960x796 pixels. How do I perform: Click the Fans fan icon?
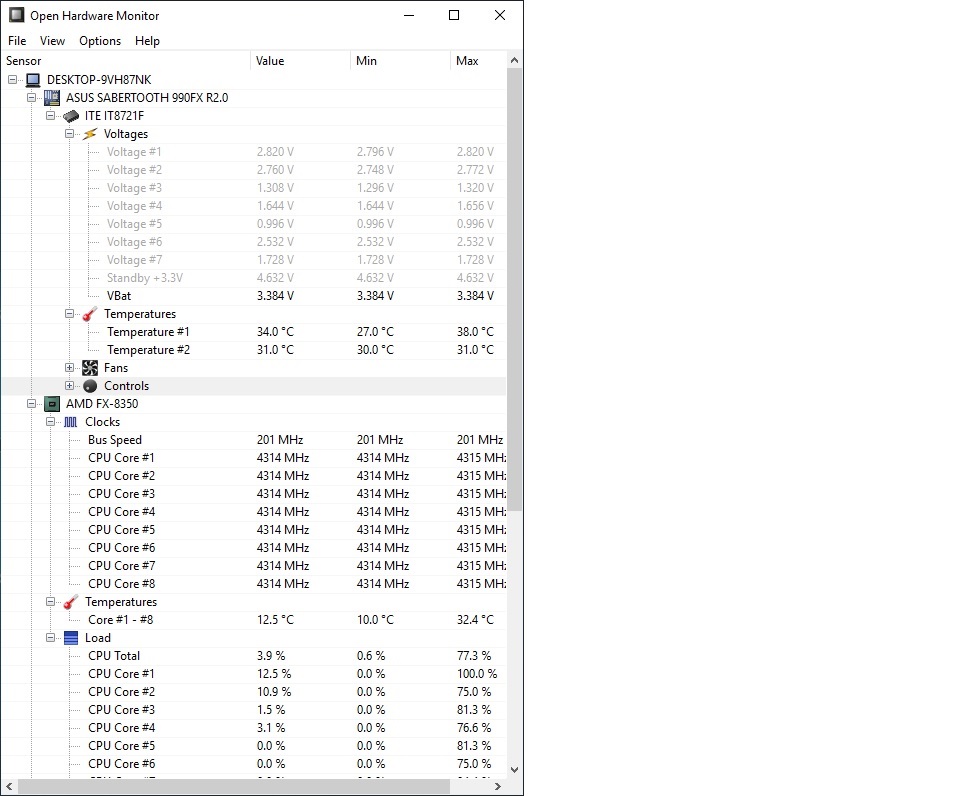(90, 368)
